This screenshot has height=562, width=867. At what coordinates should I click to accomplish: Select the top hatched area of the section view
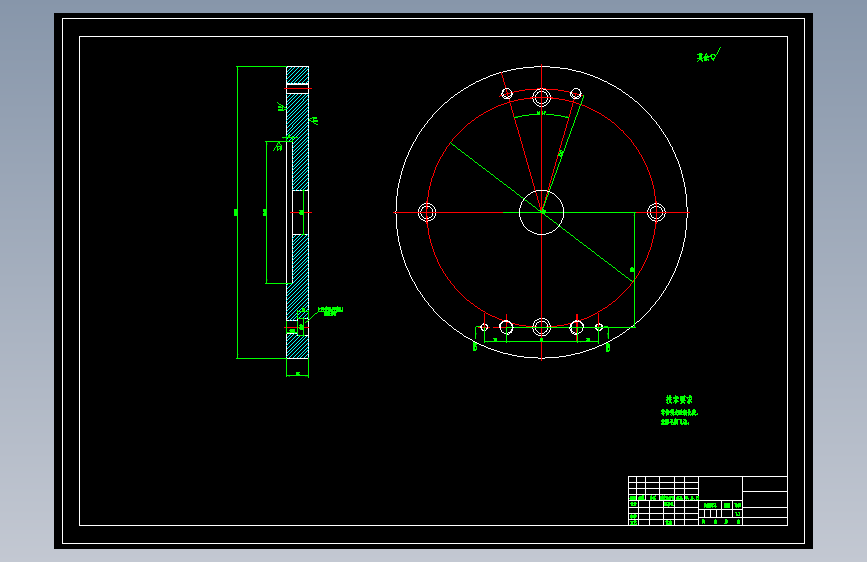pyautogui.click(x=297, y=75)
